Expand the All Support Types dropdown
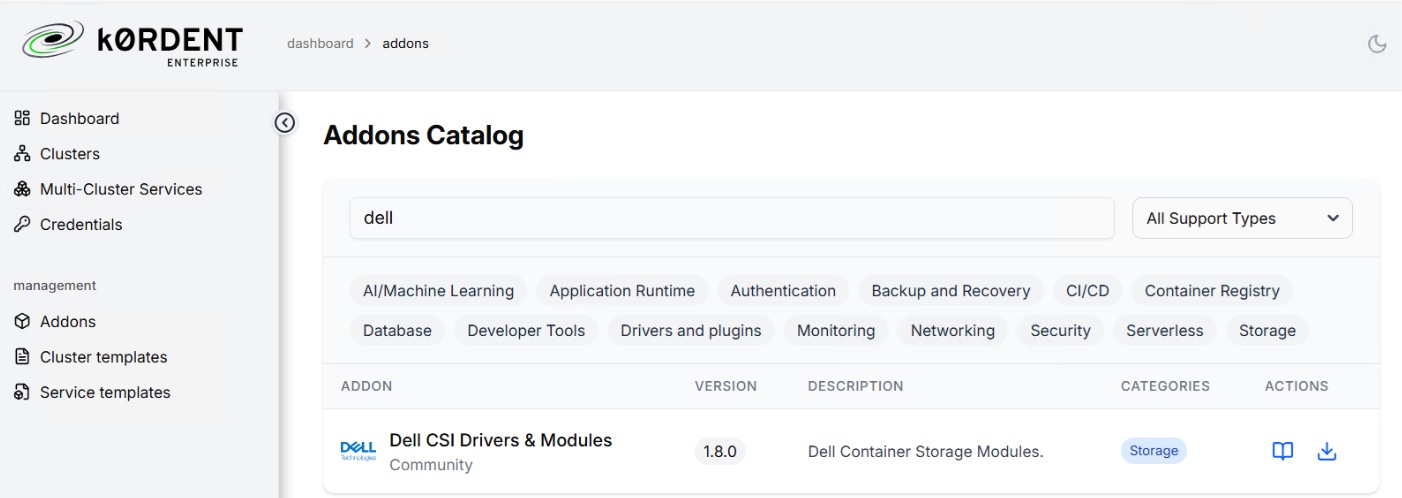Screen dimensions: 1402x498 coord(1241,218)
